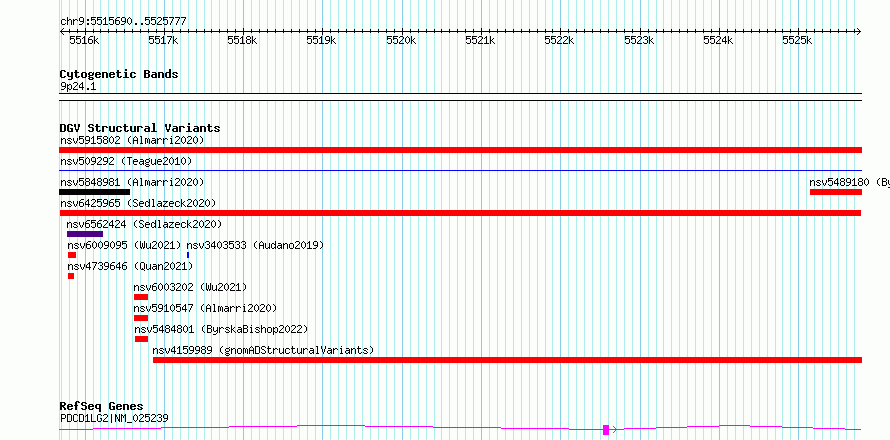The image size is (890, 440).
Task: Click the 5525k ruler tick label
Action: pos(797,40)
